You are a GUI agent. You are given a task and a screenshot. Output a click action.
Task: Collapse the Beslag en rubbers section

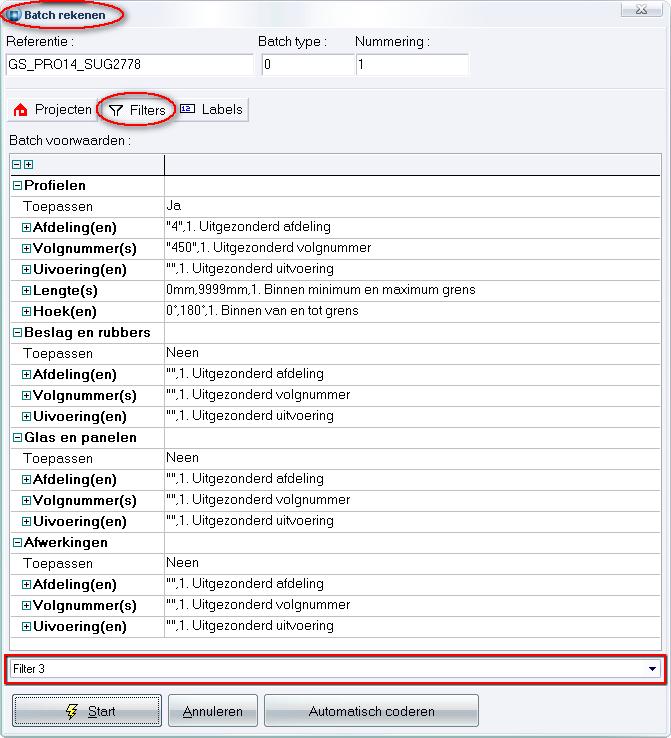[x=17, y=333]
